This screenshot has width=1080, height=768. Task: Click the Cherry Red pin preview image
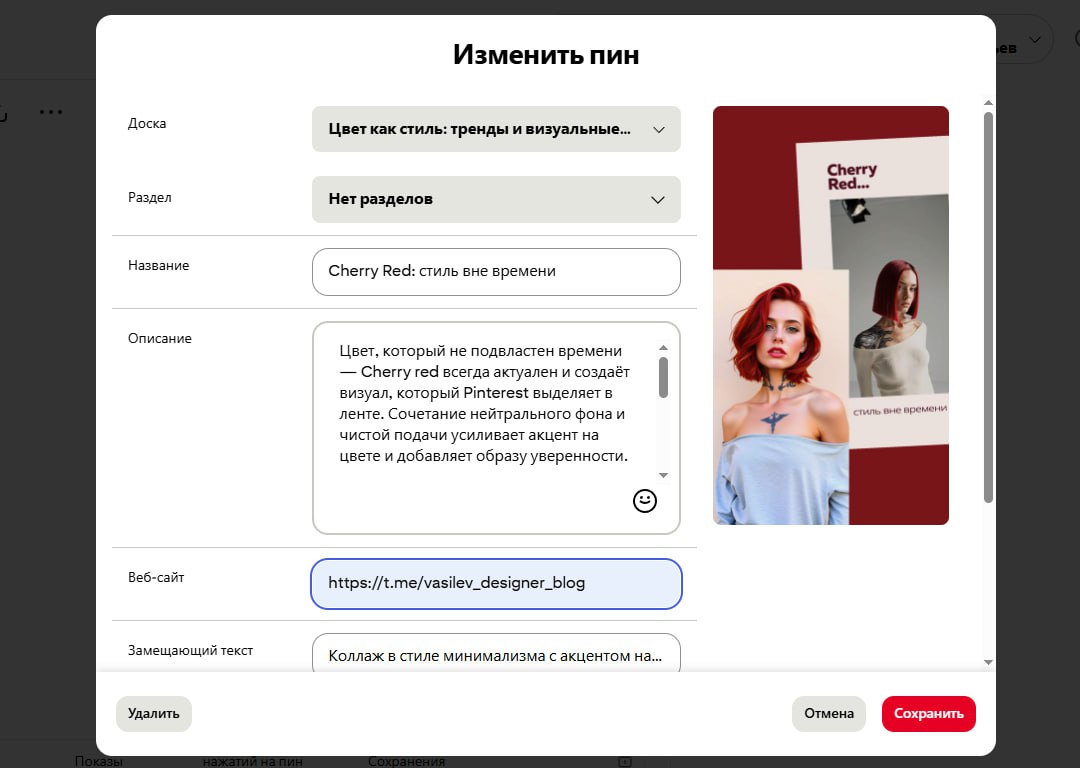pyautogui.click(x=831, y=315)
